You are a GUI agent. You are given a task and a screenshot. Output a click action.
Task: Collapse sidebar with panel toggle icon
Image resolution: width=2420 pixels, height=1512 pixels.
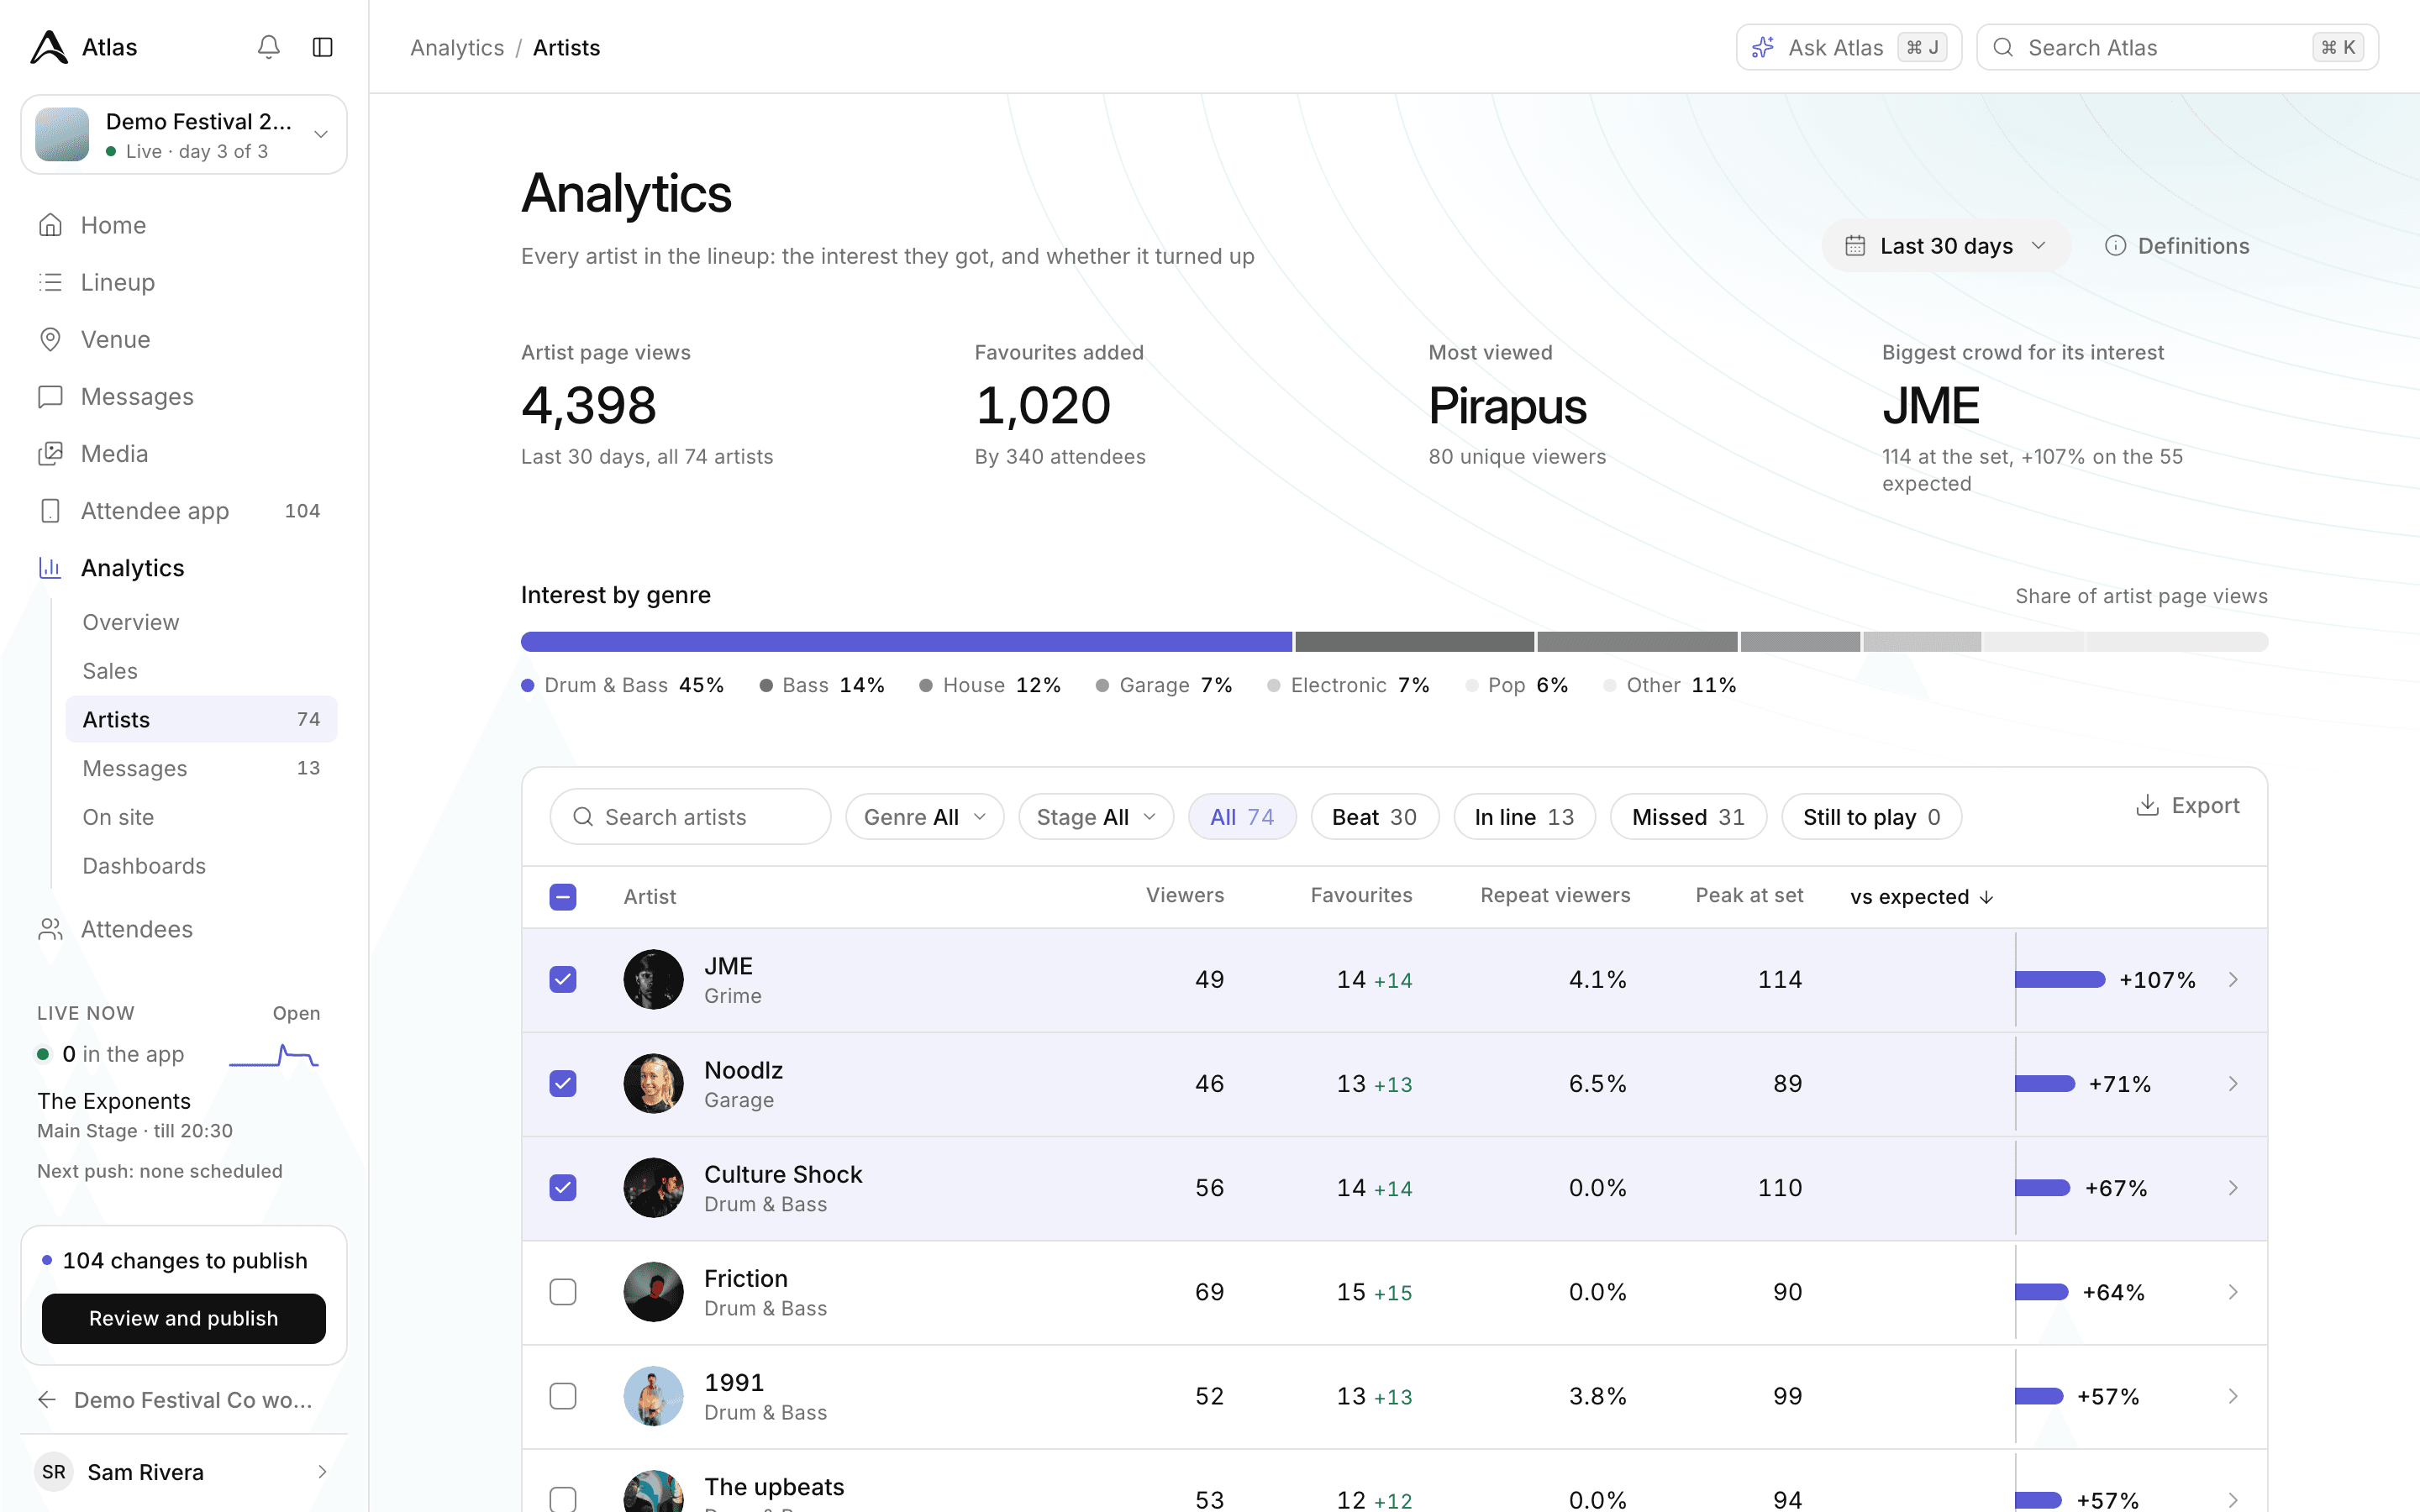tap(322, 47)
